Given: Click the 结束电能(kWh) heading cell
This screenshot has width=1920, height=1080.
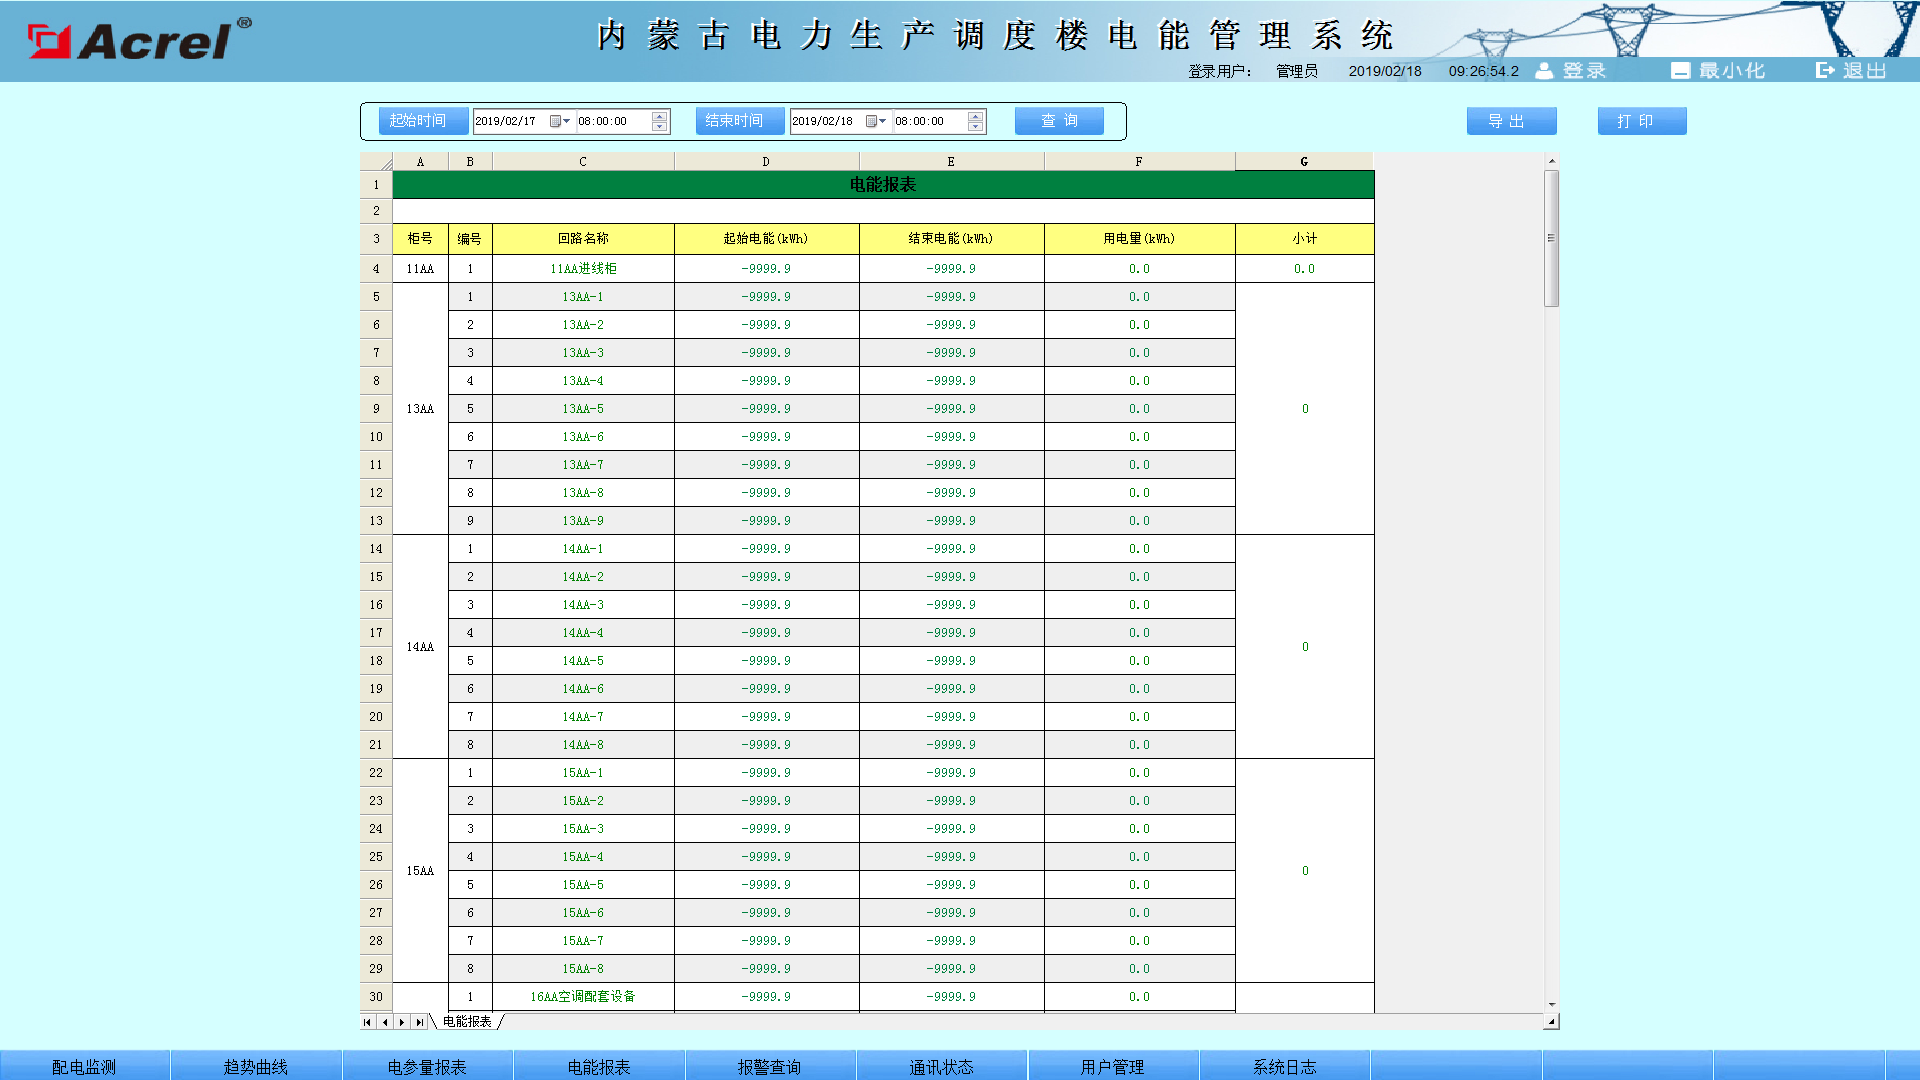Looking at the screenshot, I should (x=951, y=239).
